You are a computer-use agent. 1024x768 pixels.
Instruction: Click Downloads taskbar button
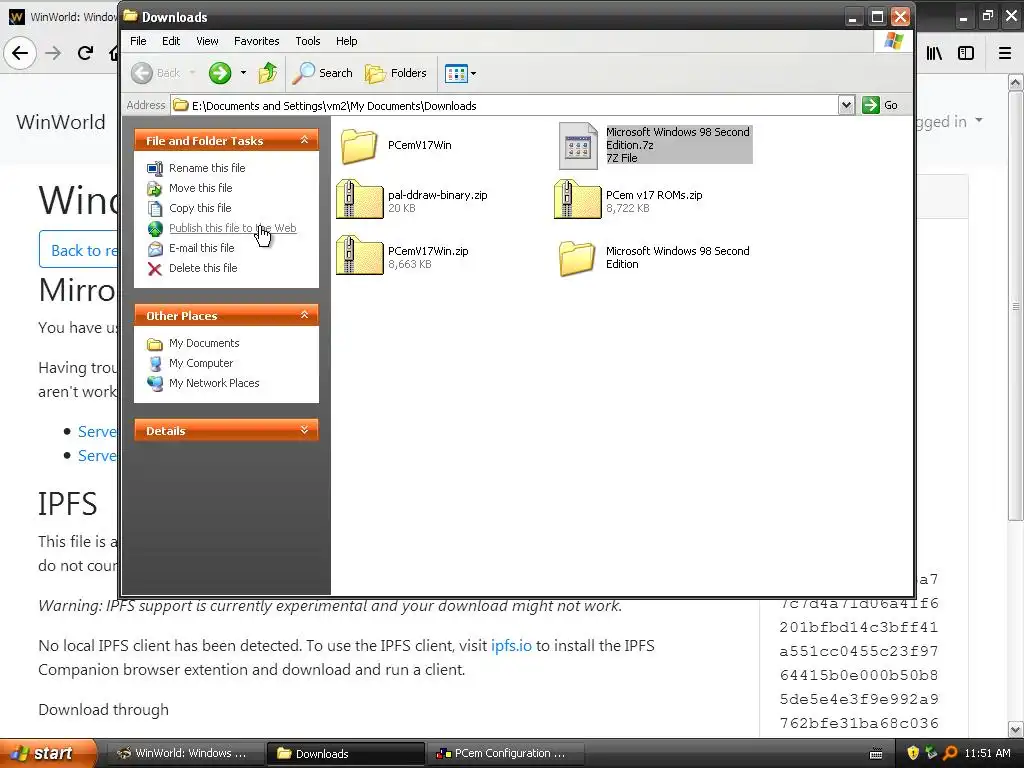[345, 753]
